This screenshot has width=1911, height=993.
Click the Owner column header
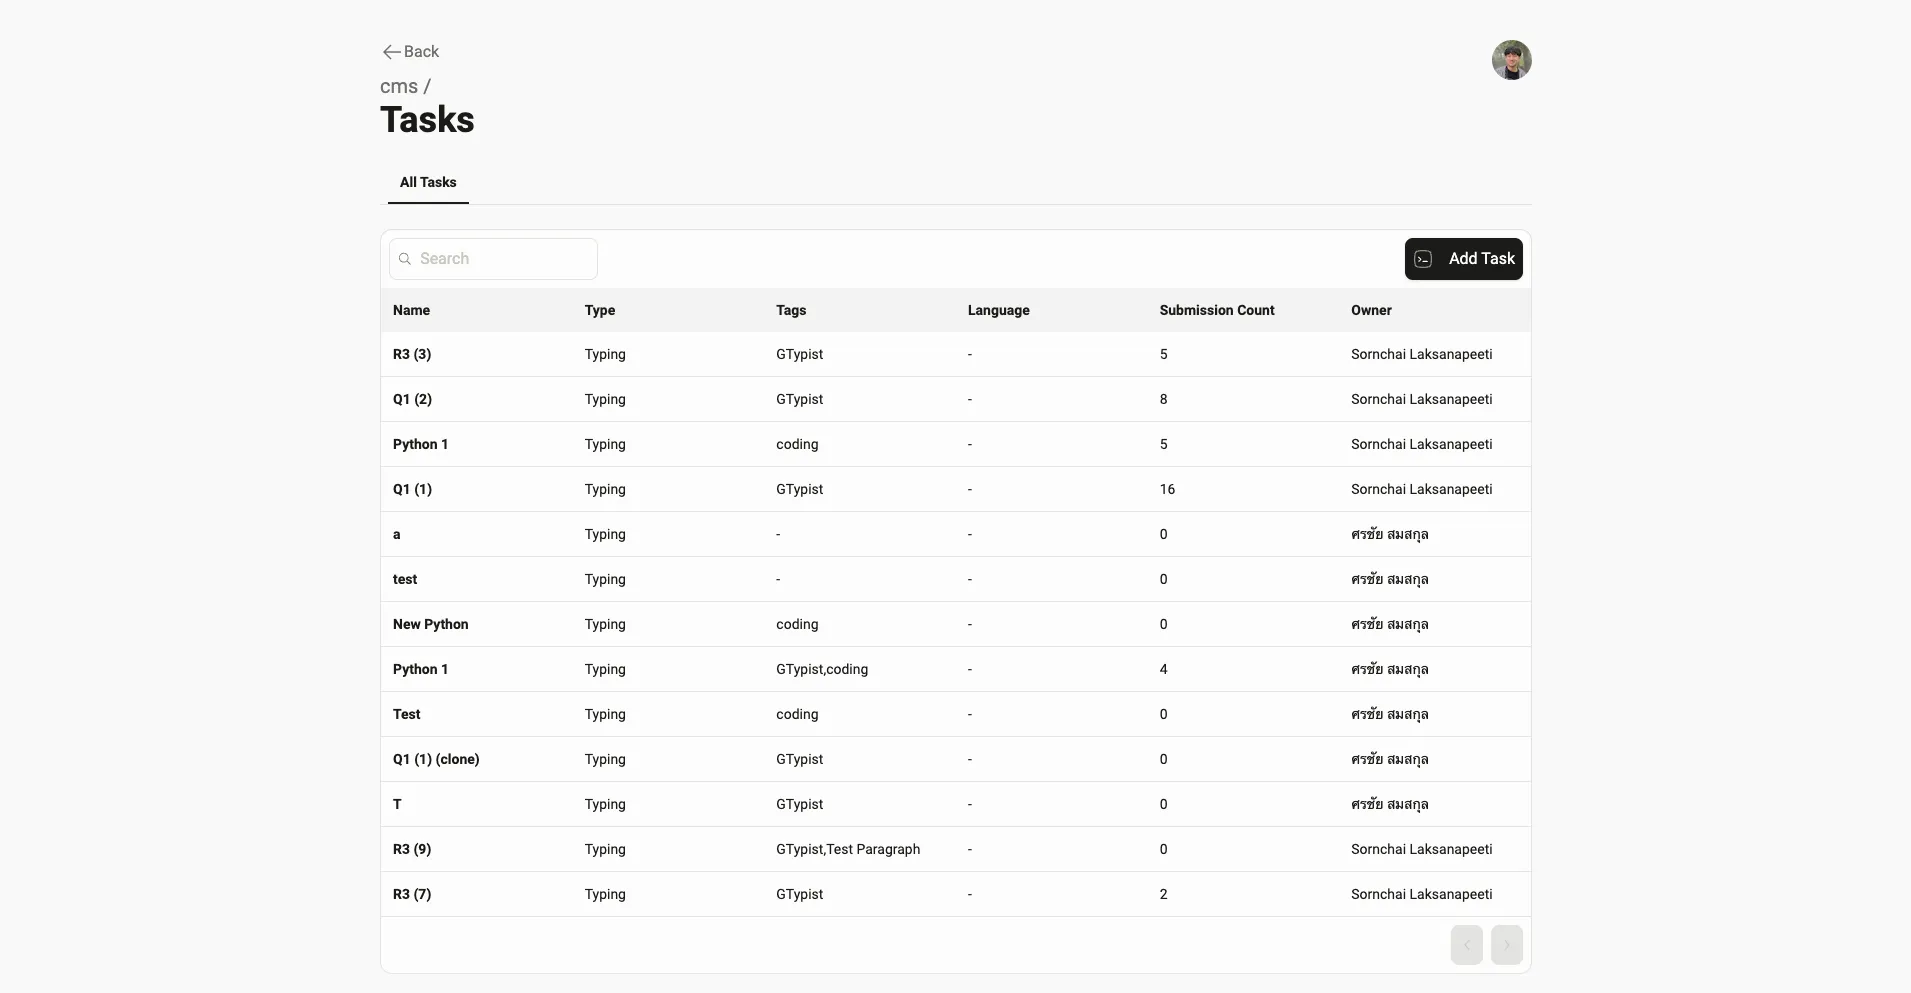coord(1371,310)
